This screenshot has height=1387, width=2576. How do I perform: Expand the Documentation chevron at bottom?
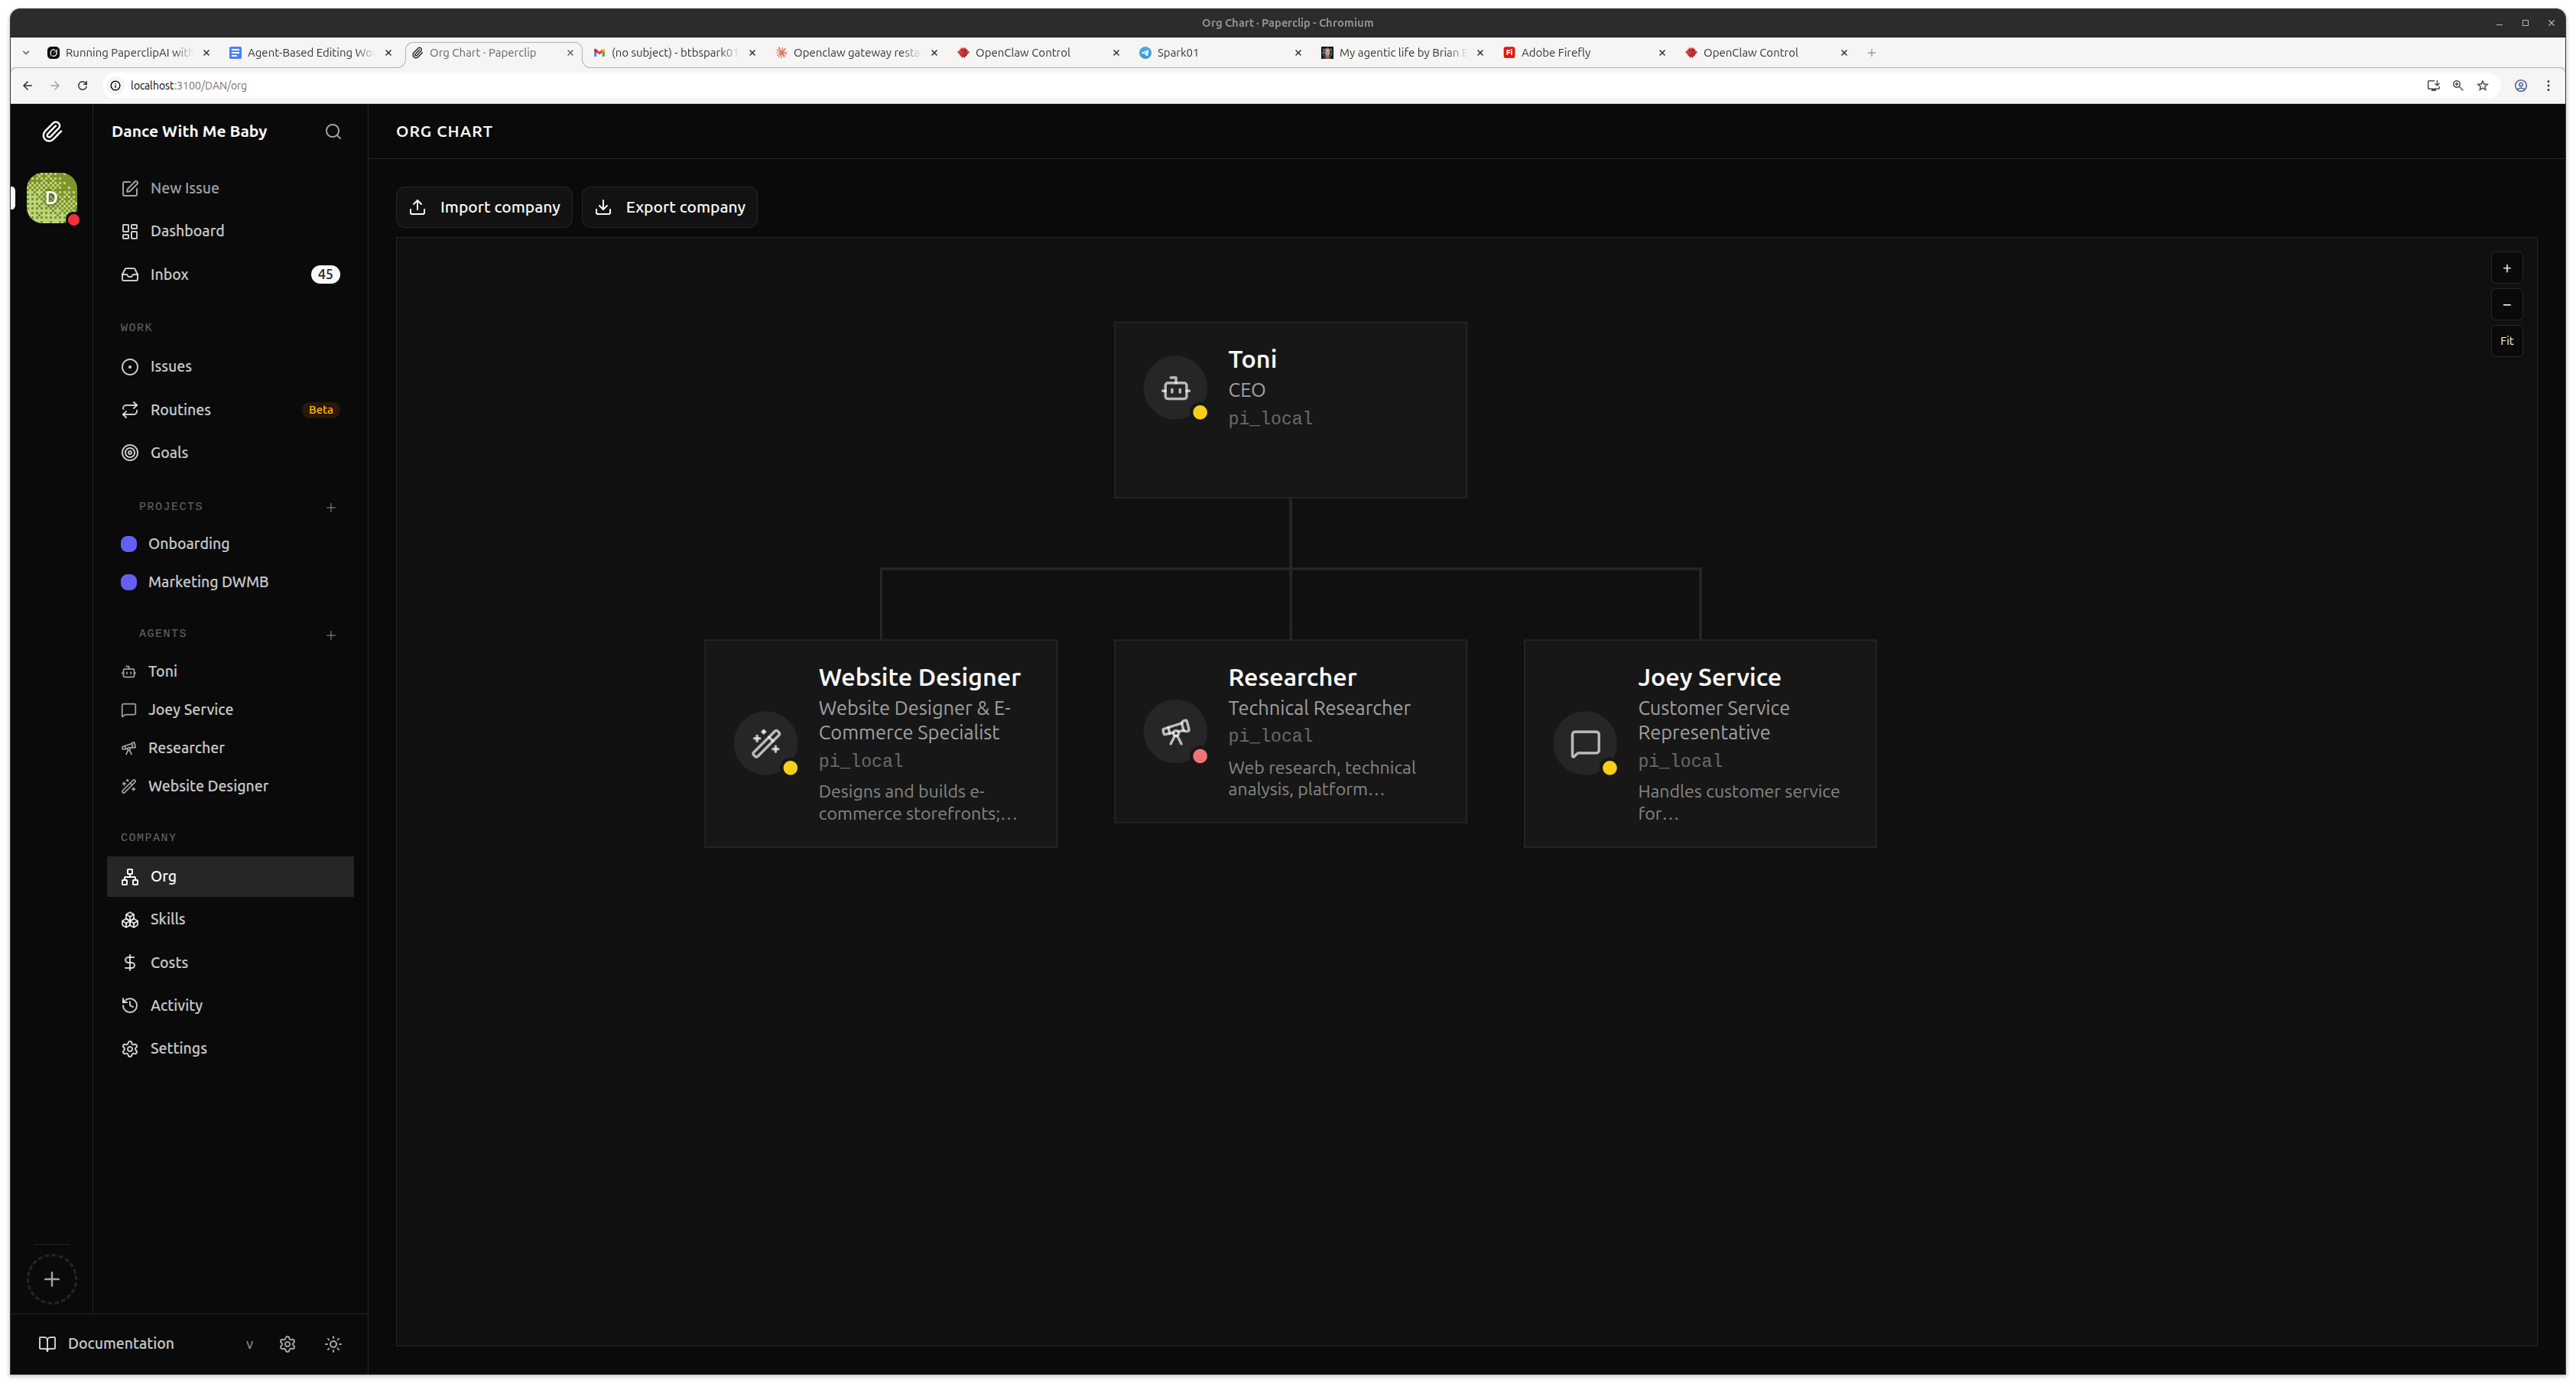[x=249, y=1344]
